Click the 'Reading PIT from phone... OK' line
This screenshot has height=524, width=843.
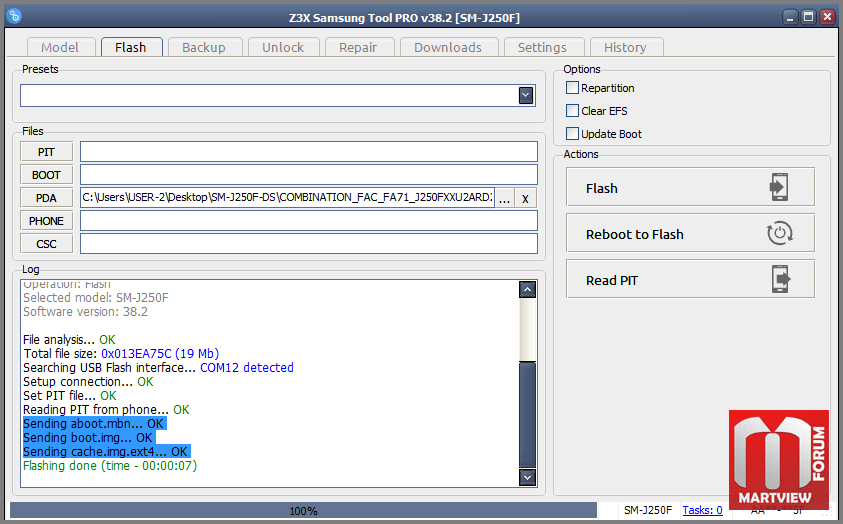pyautogui.click(x=106, y=410)
